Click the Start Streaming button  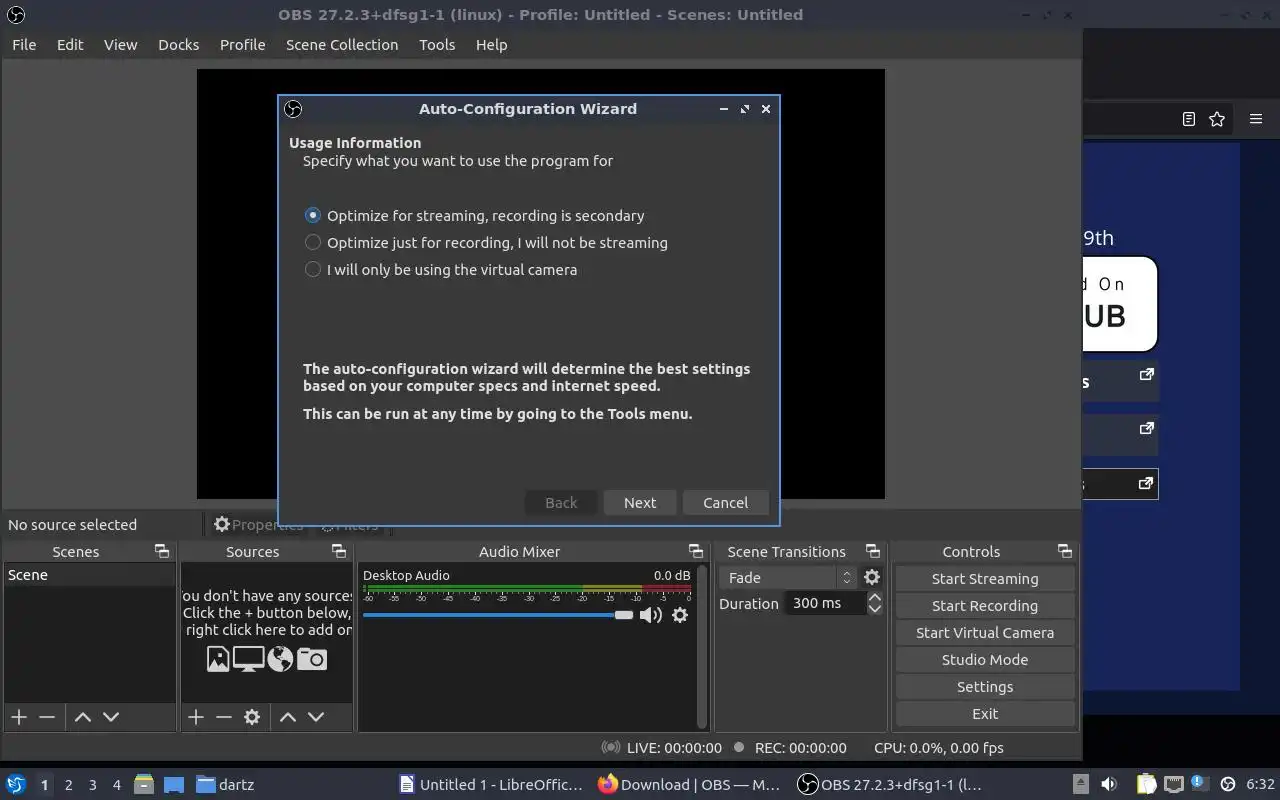[985, 578]
